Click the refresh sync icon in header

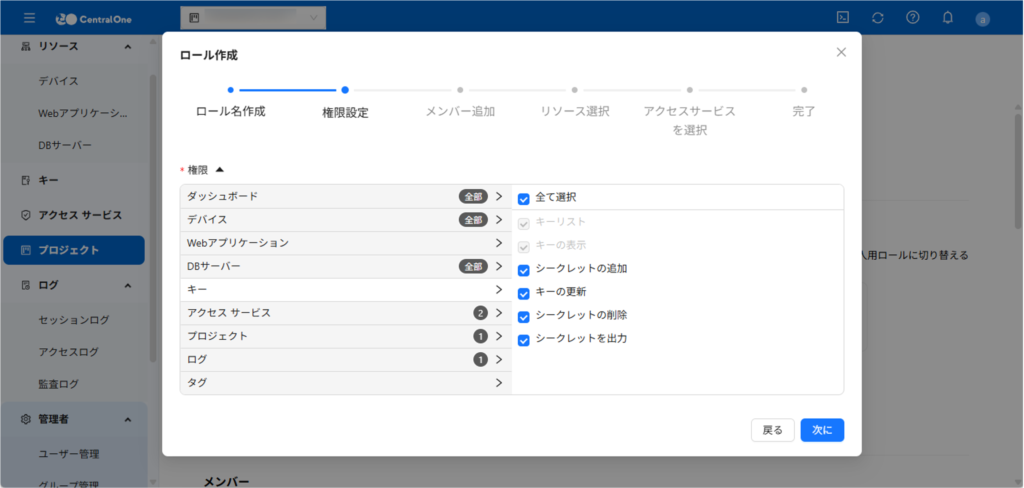pos(877,18)
